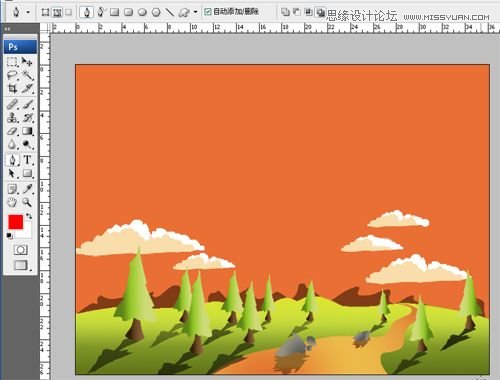
Task: Choose the Ellipse tool in the options bar
Action: (142, 13)
